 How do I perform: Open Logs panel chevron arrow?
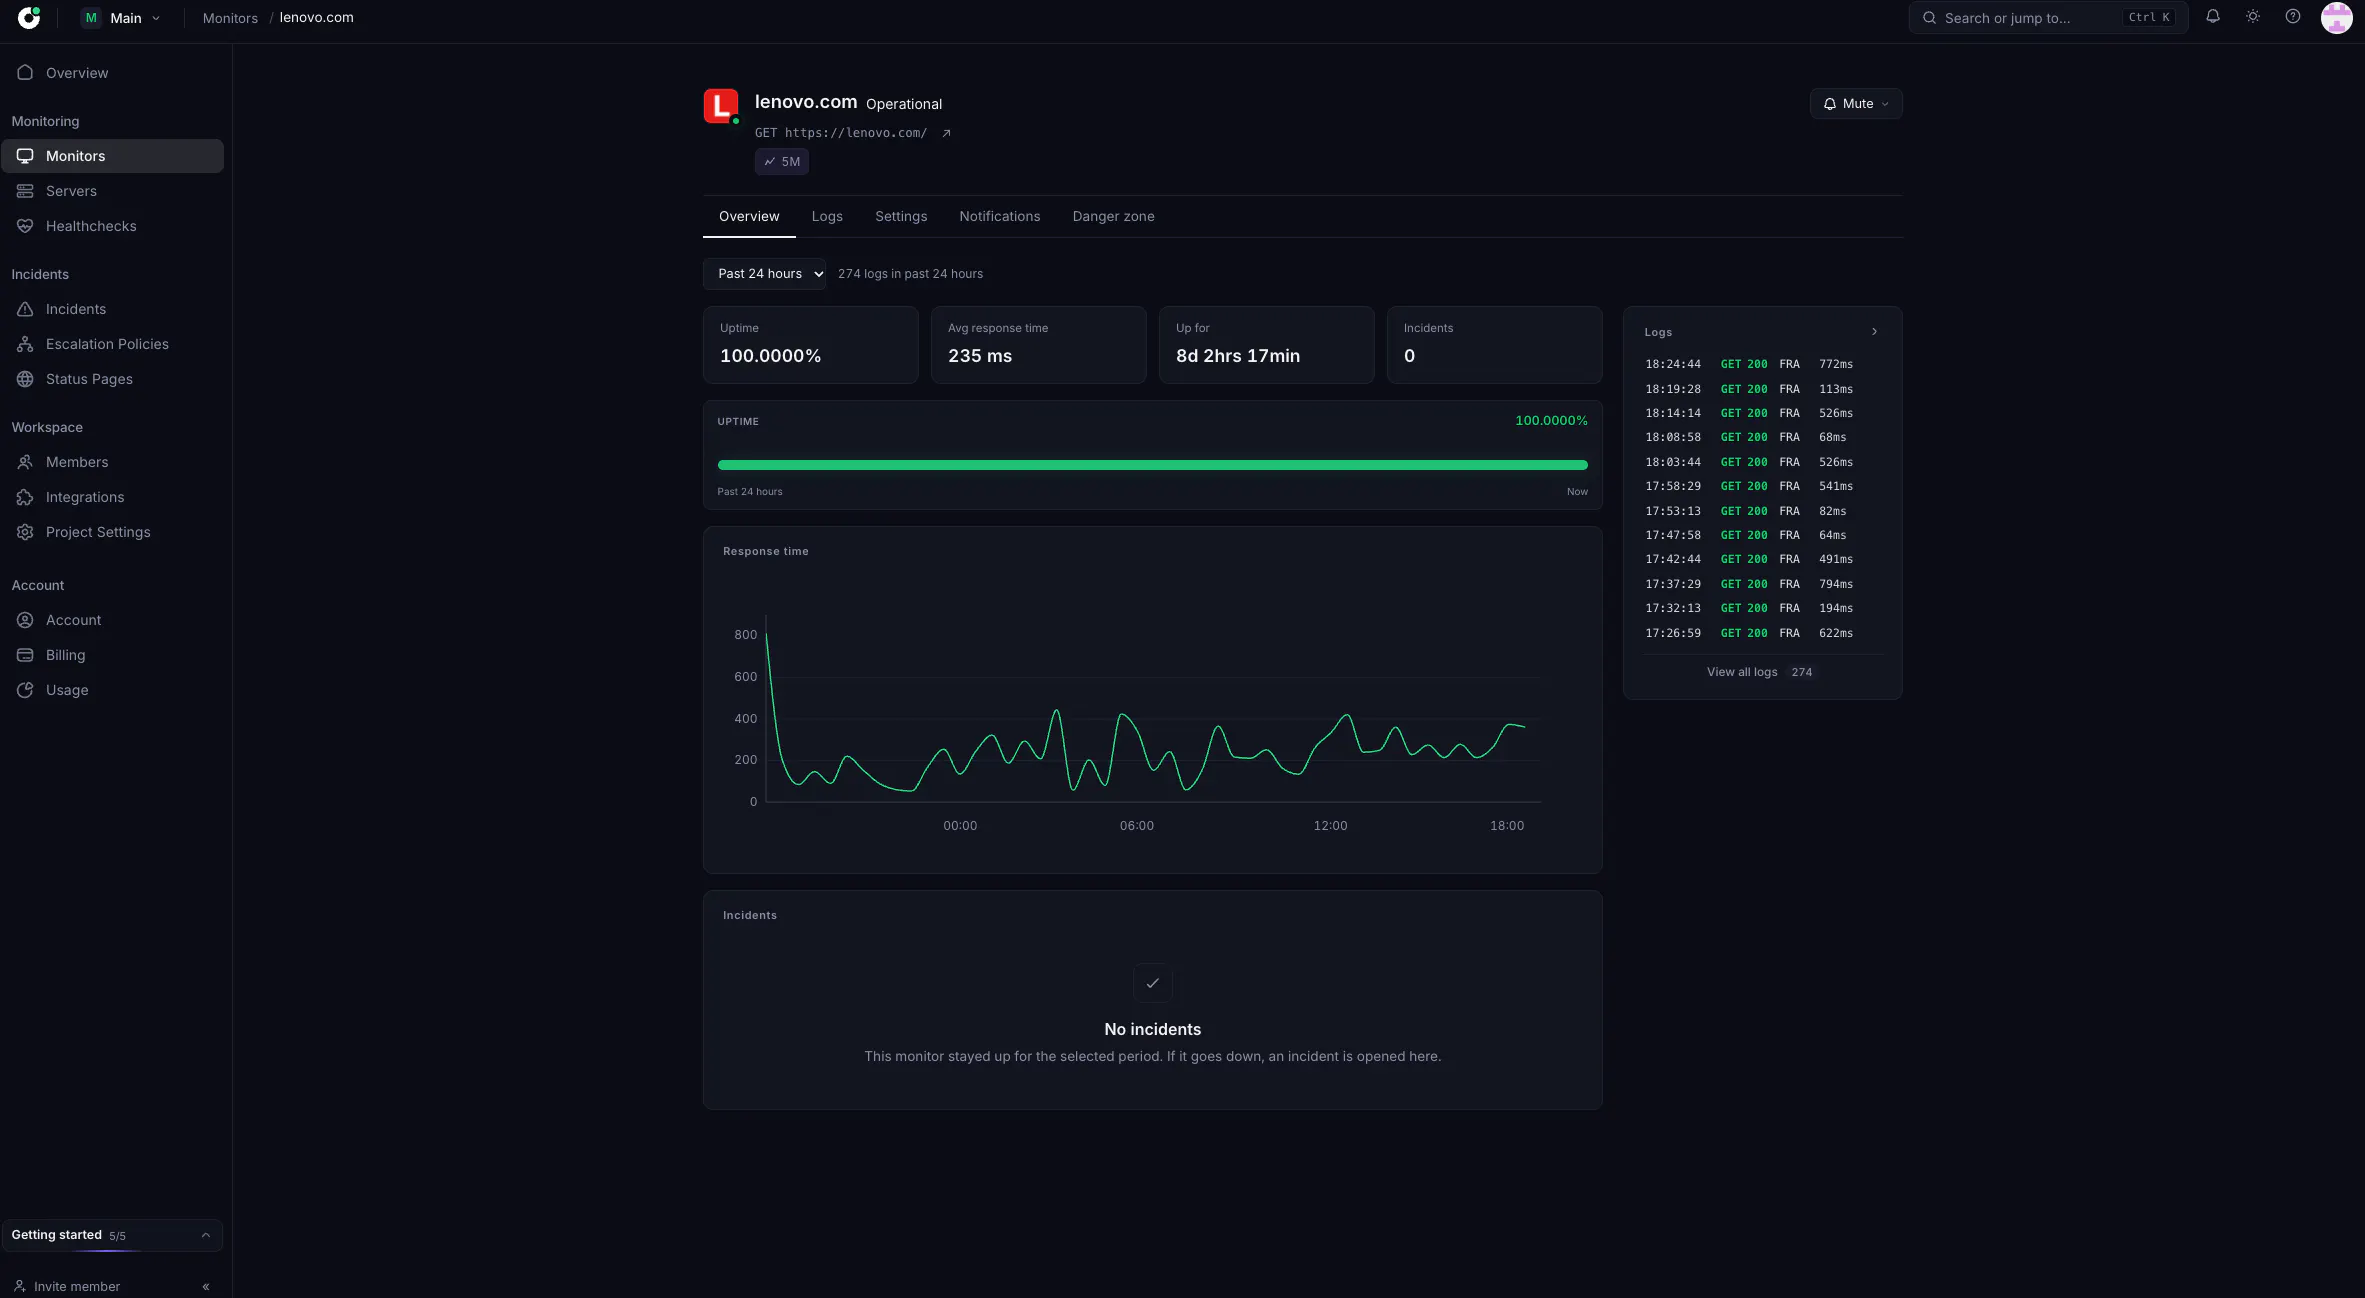tap(1874, 332)
